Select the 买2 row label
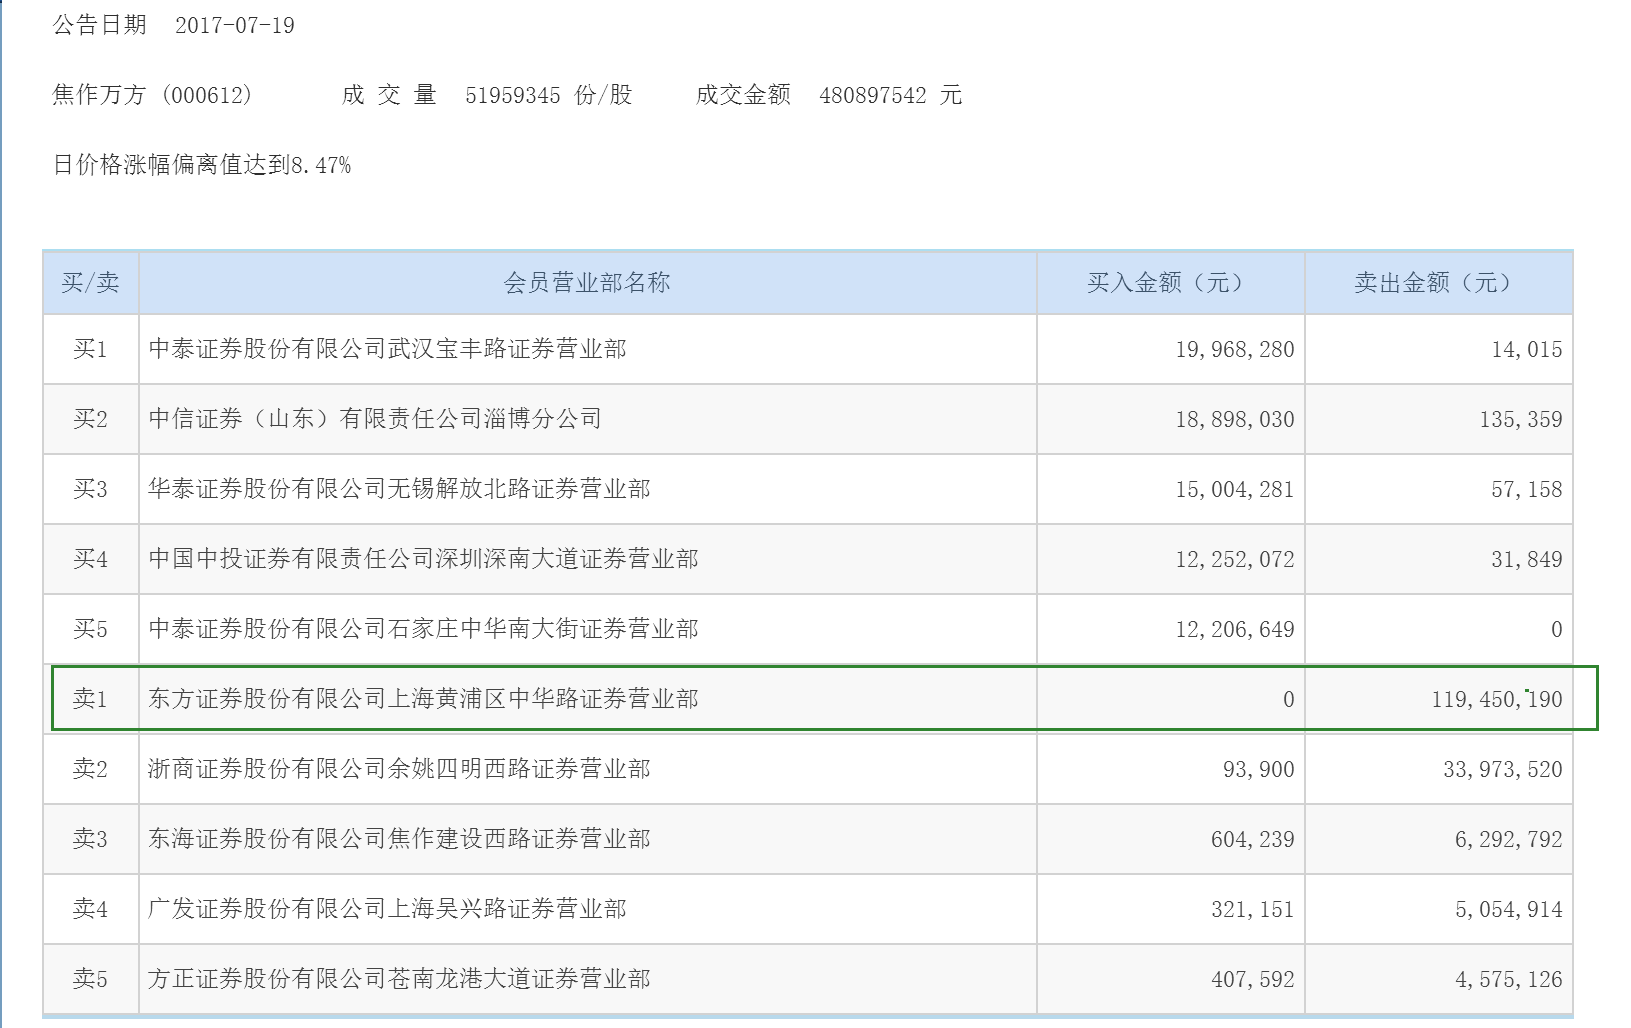This screenshot has width=1631, height=1028. click(90, 419)
